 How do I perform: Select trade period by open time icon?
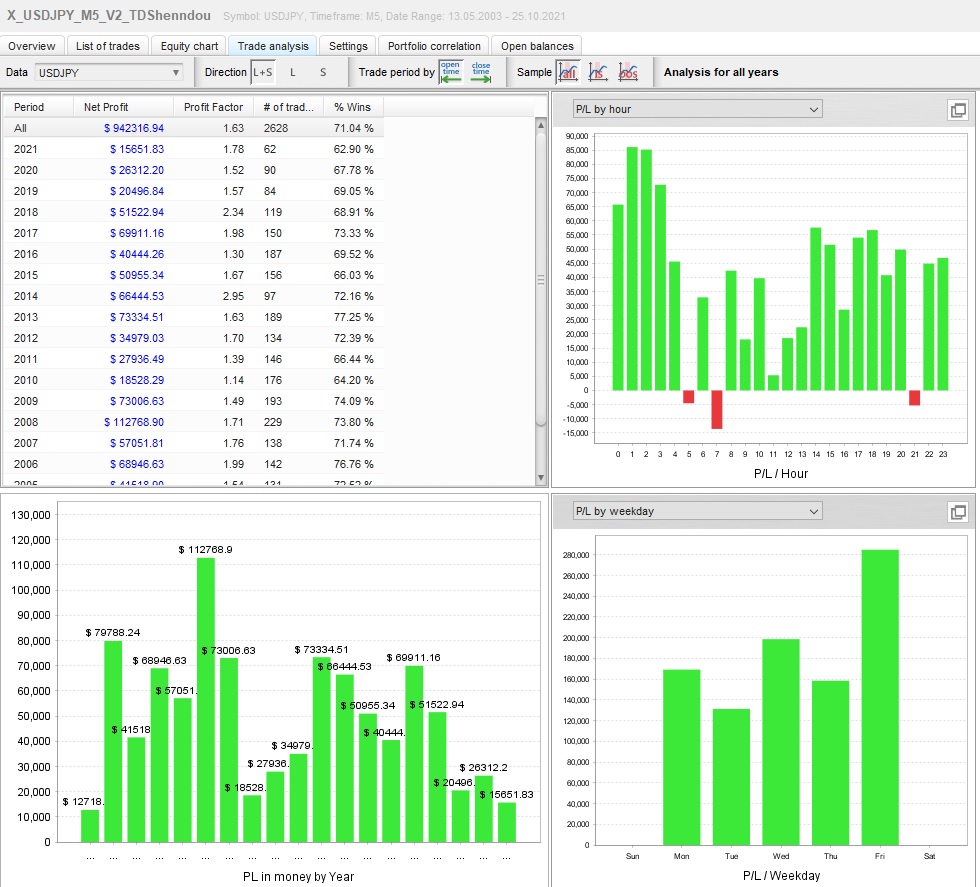click(451, 72)
